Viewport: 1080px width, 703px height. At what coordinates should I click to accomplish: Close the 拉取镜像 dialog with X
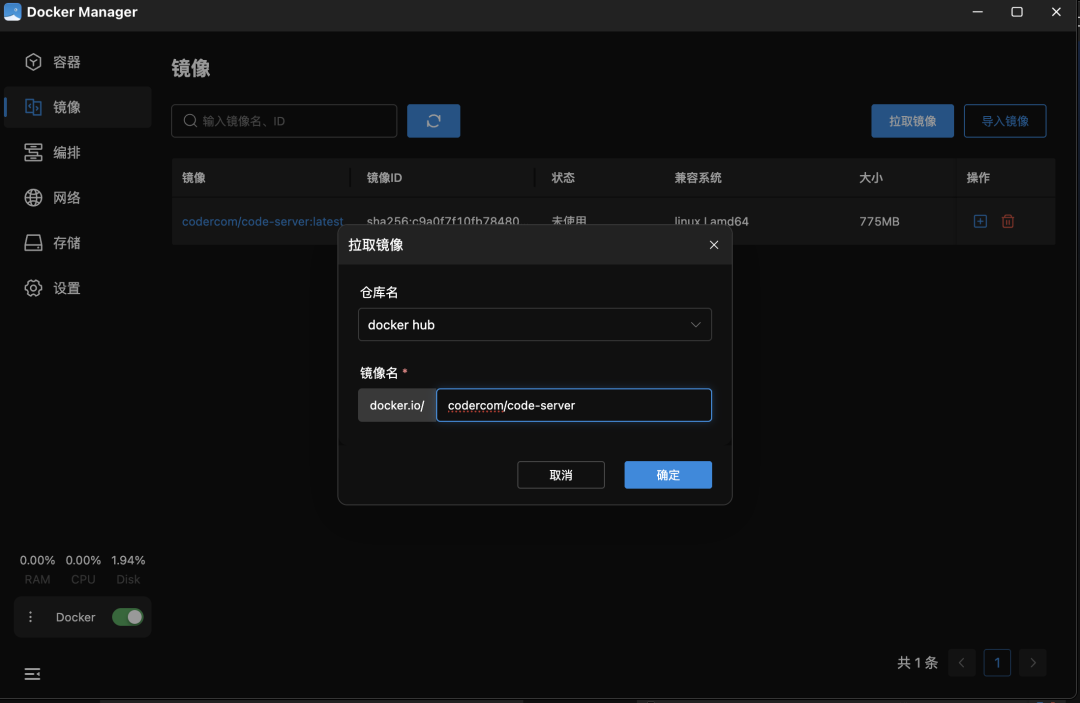(x=714, y=245)
